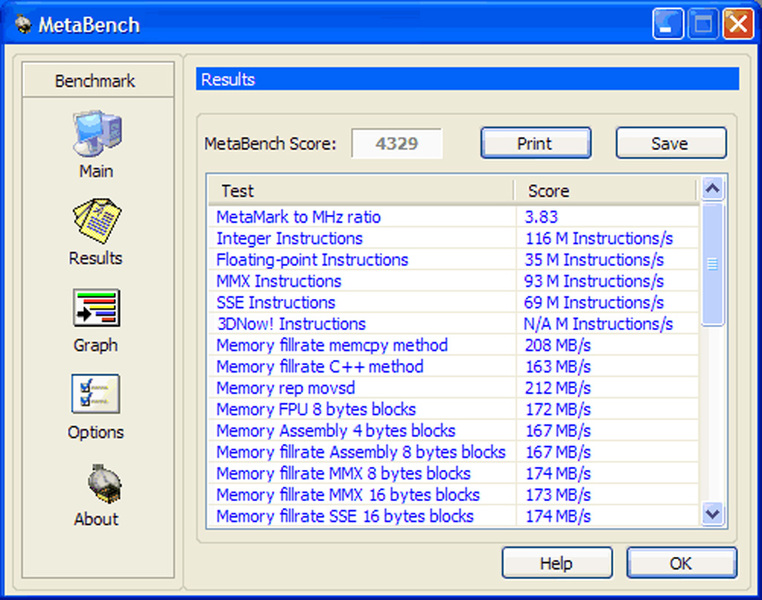Click the MetaBench title bar app icon
The height and width of the screenshot is (600, 762).
(22, 24)
